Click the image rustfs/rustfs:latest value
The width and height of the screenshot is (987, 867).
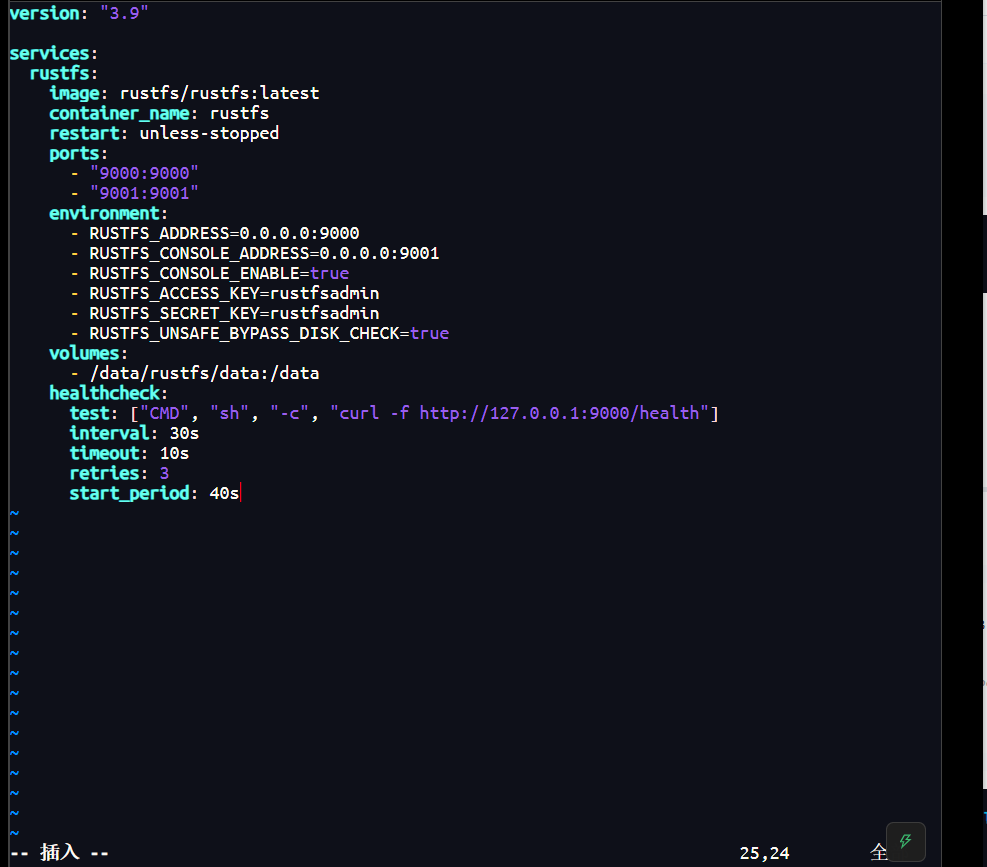(x=219, y=93)
